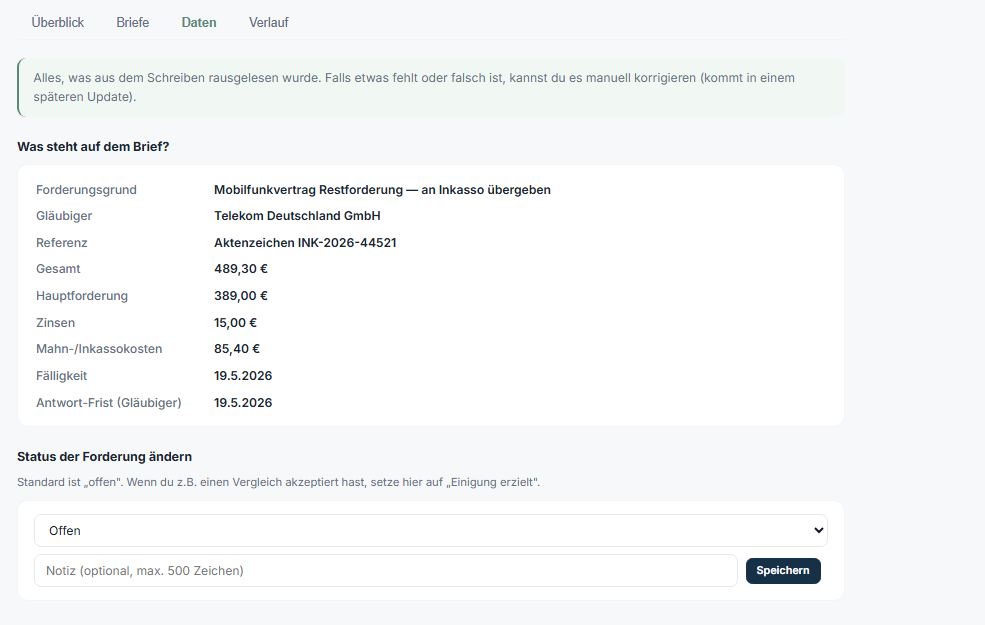The height and width of the screenshot is (625, 985).
Task: Select the creditor name Telekom Deutschland GmbH
Action: [297, 215]
